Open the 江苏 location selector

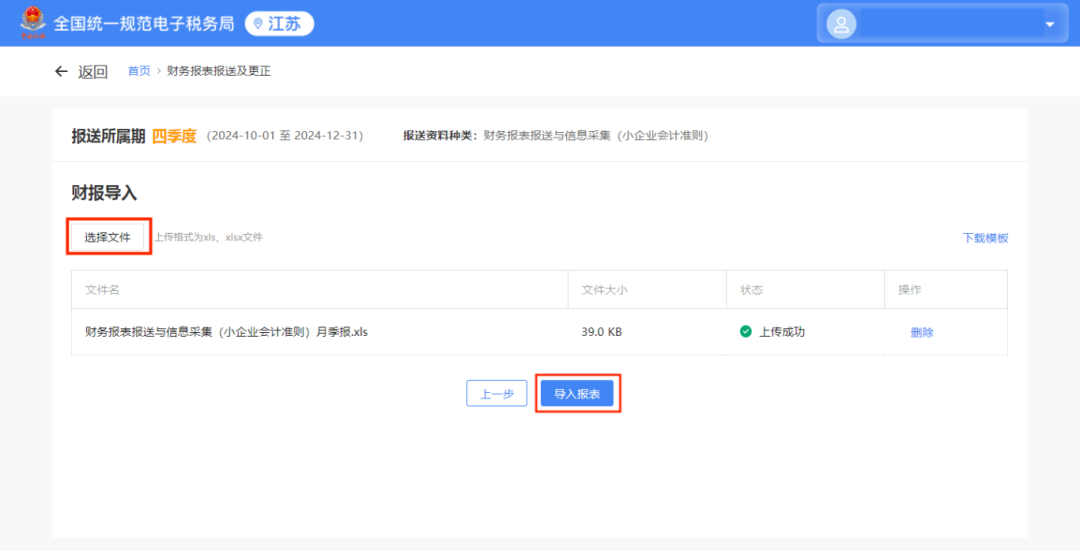[x=280, y=23]
